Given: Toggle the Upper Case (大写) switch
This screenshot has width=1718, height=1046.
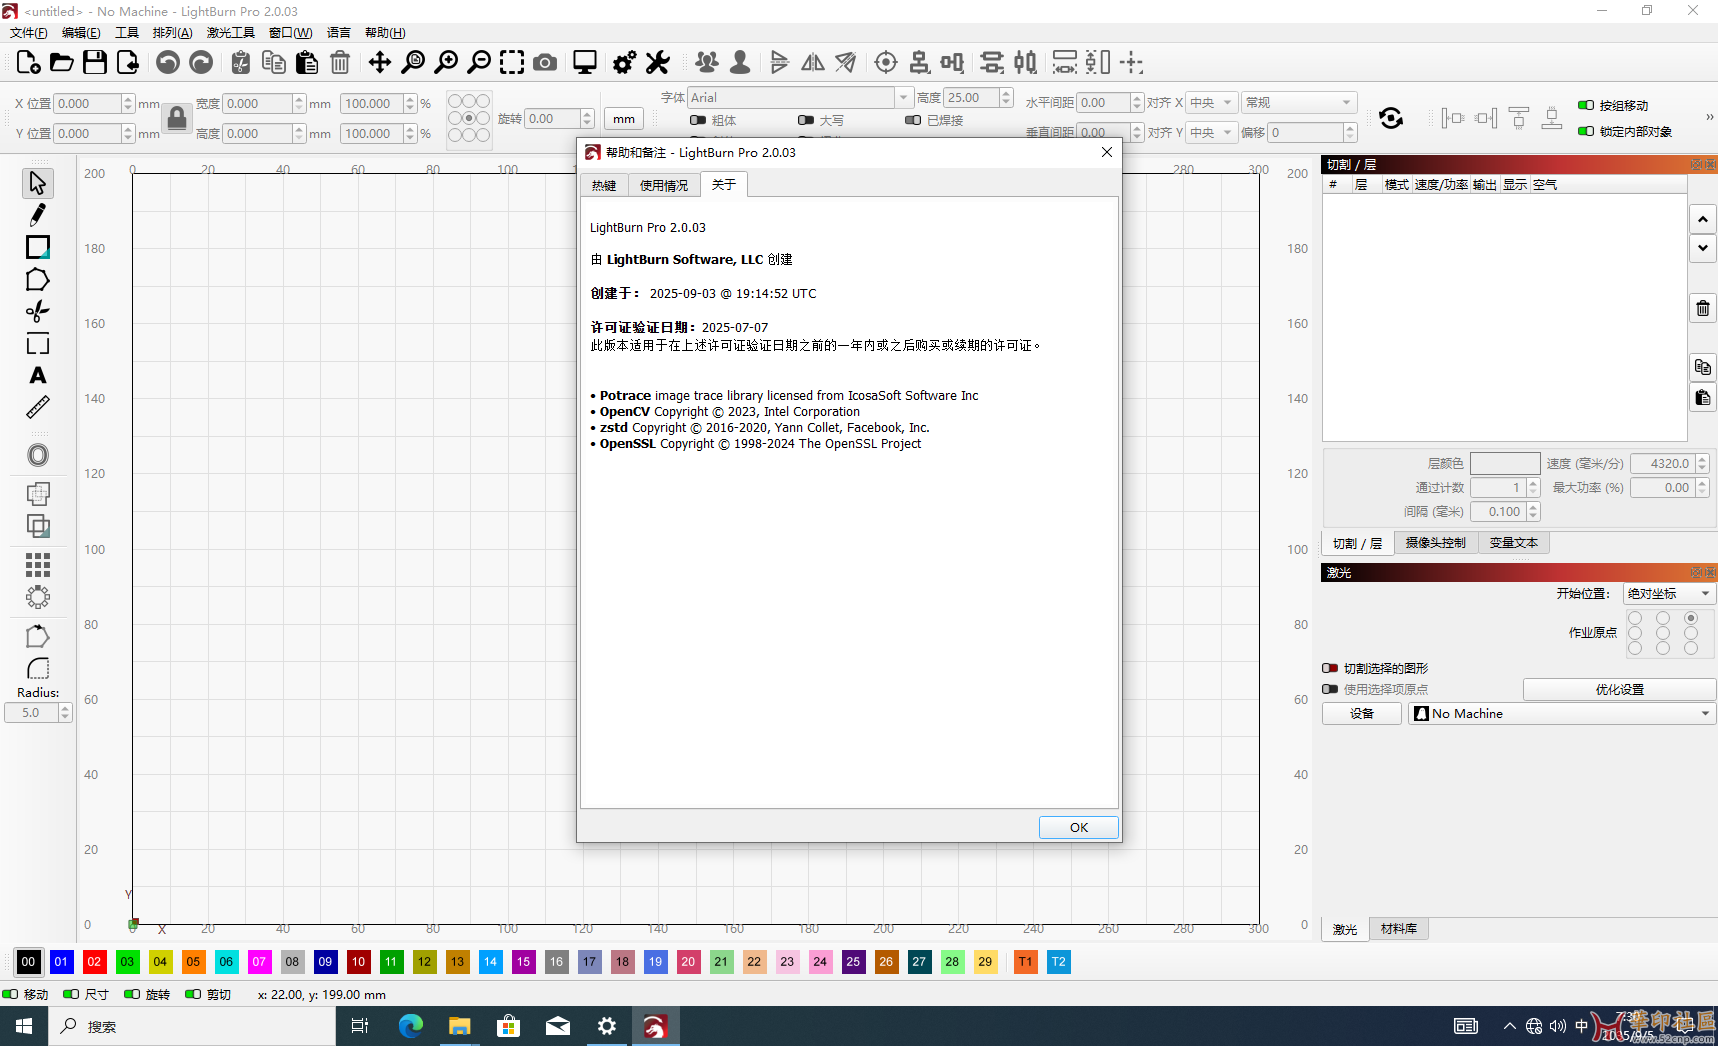Looking at the screenshot, I should coord(806,120).
